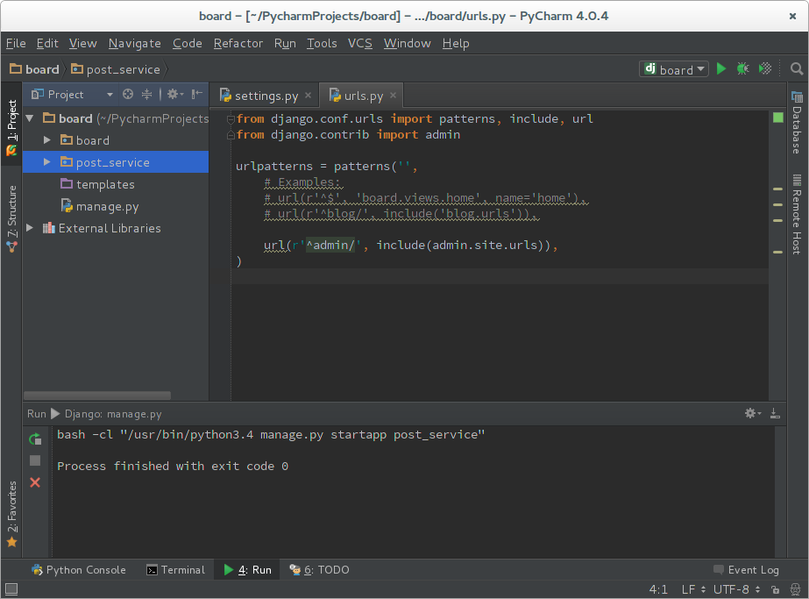Fold first import line marker
Screen dimensions: 809x599
coord(231,119)
